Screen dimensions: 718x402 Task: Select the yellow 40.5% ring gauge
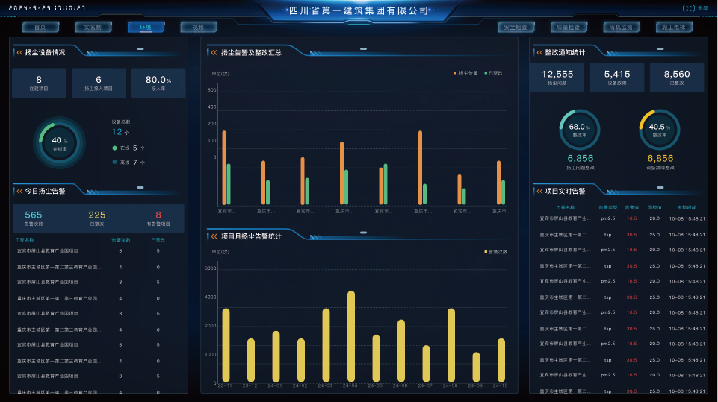coord(659,128)
